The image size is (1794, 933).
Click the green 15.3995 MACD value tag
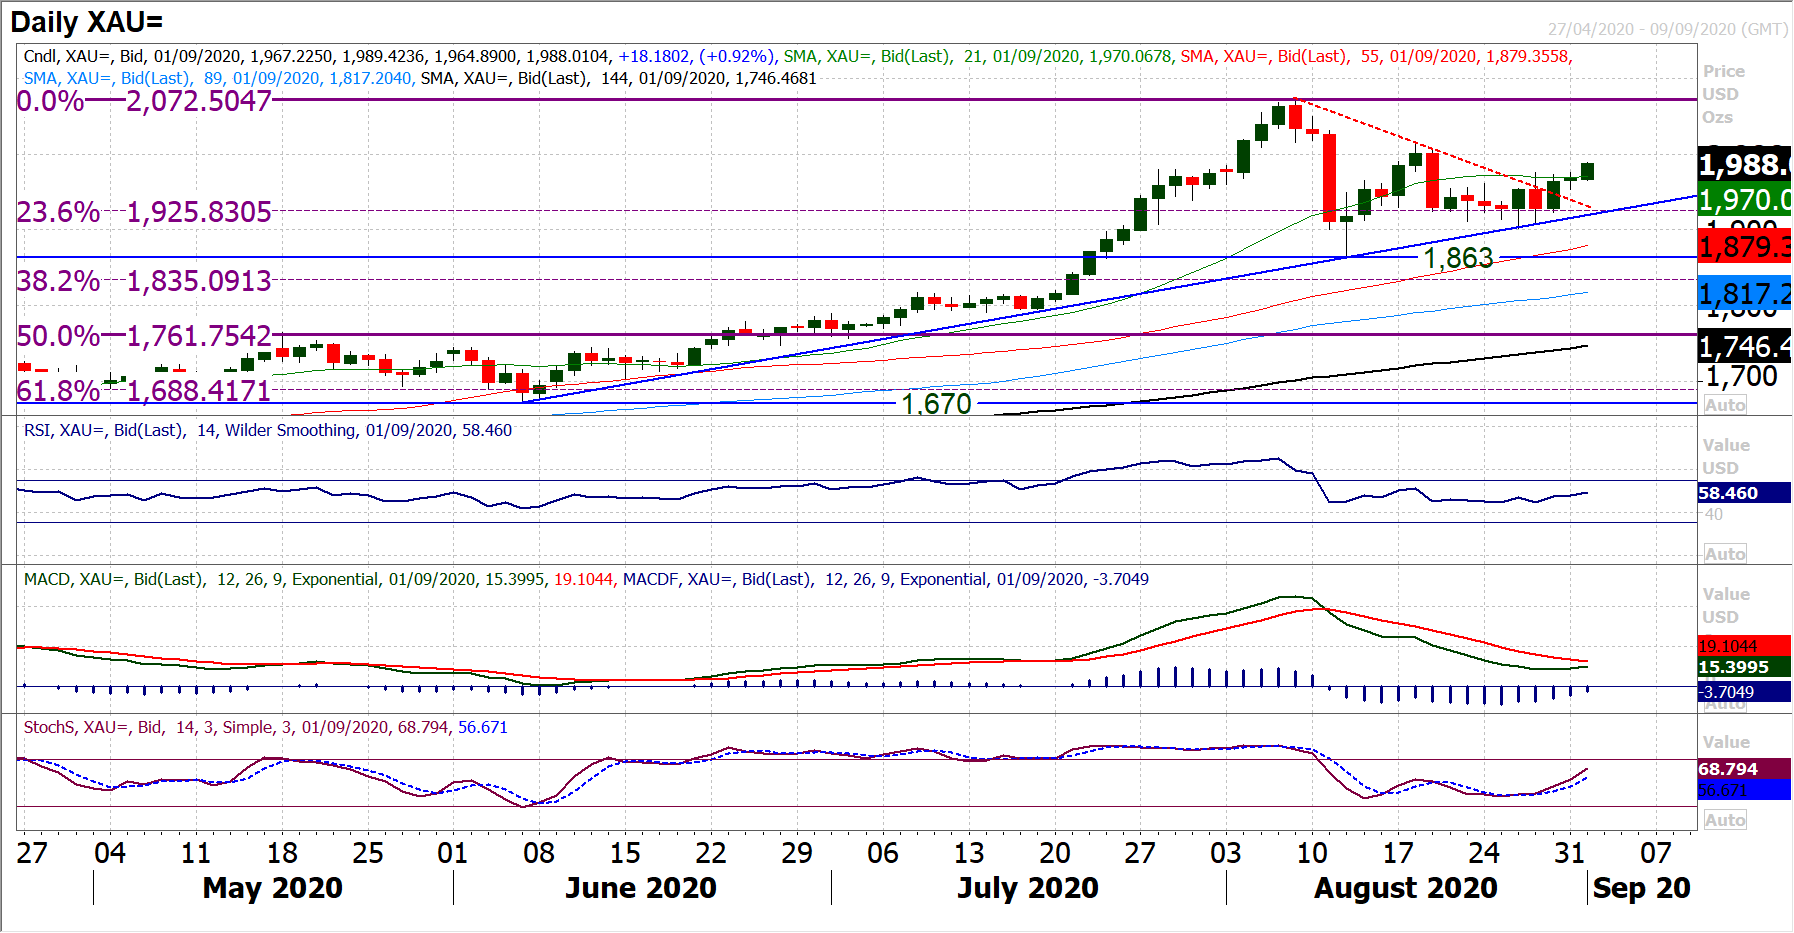pyautogui.click(x=1744, y=667)
